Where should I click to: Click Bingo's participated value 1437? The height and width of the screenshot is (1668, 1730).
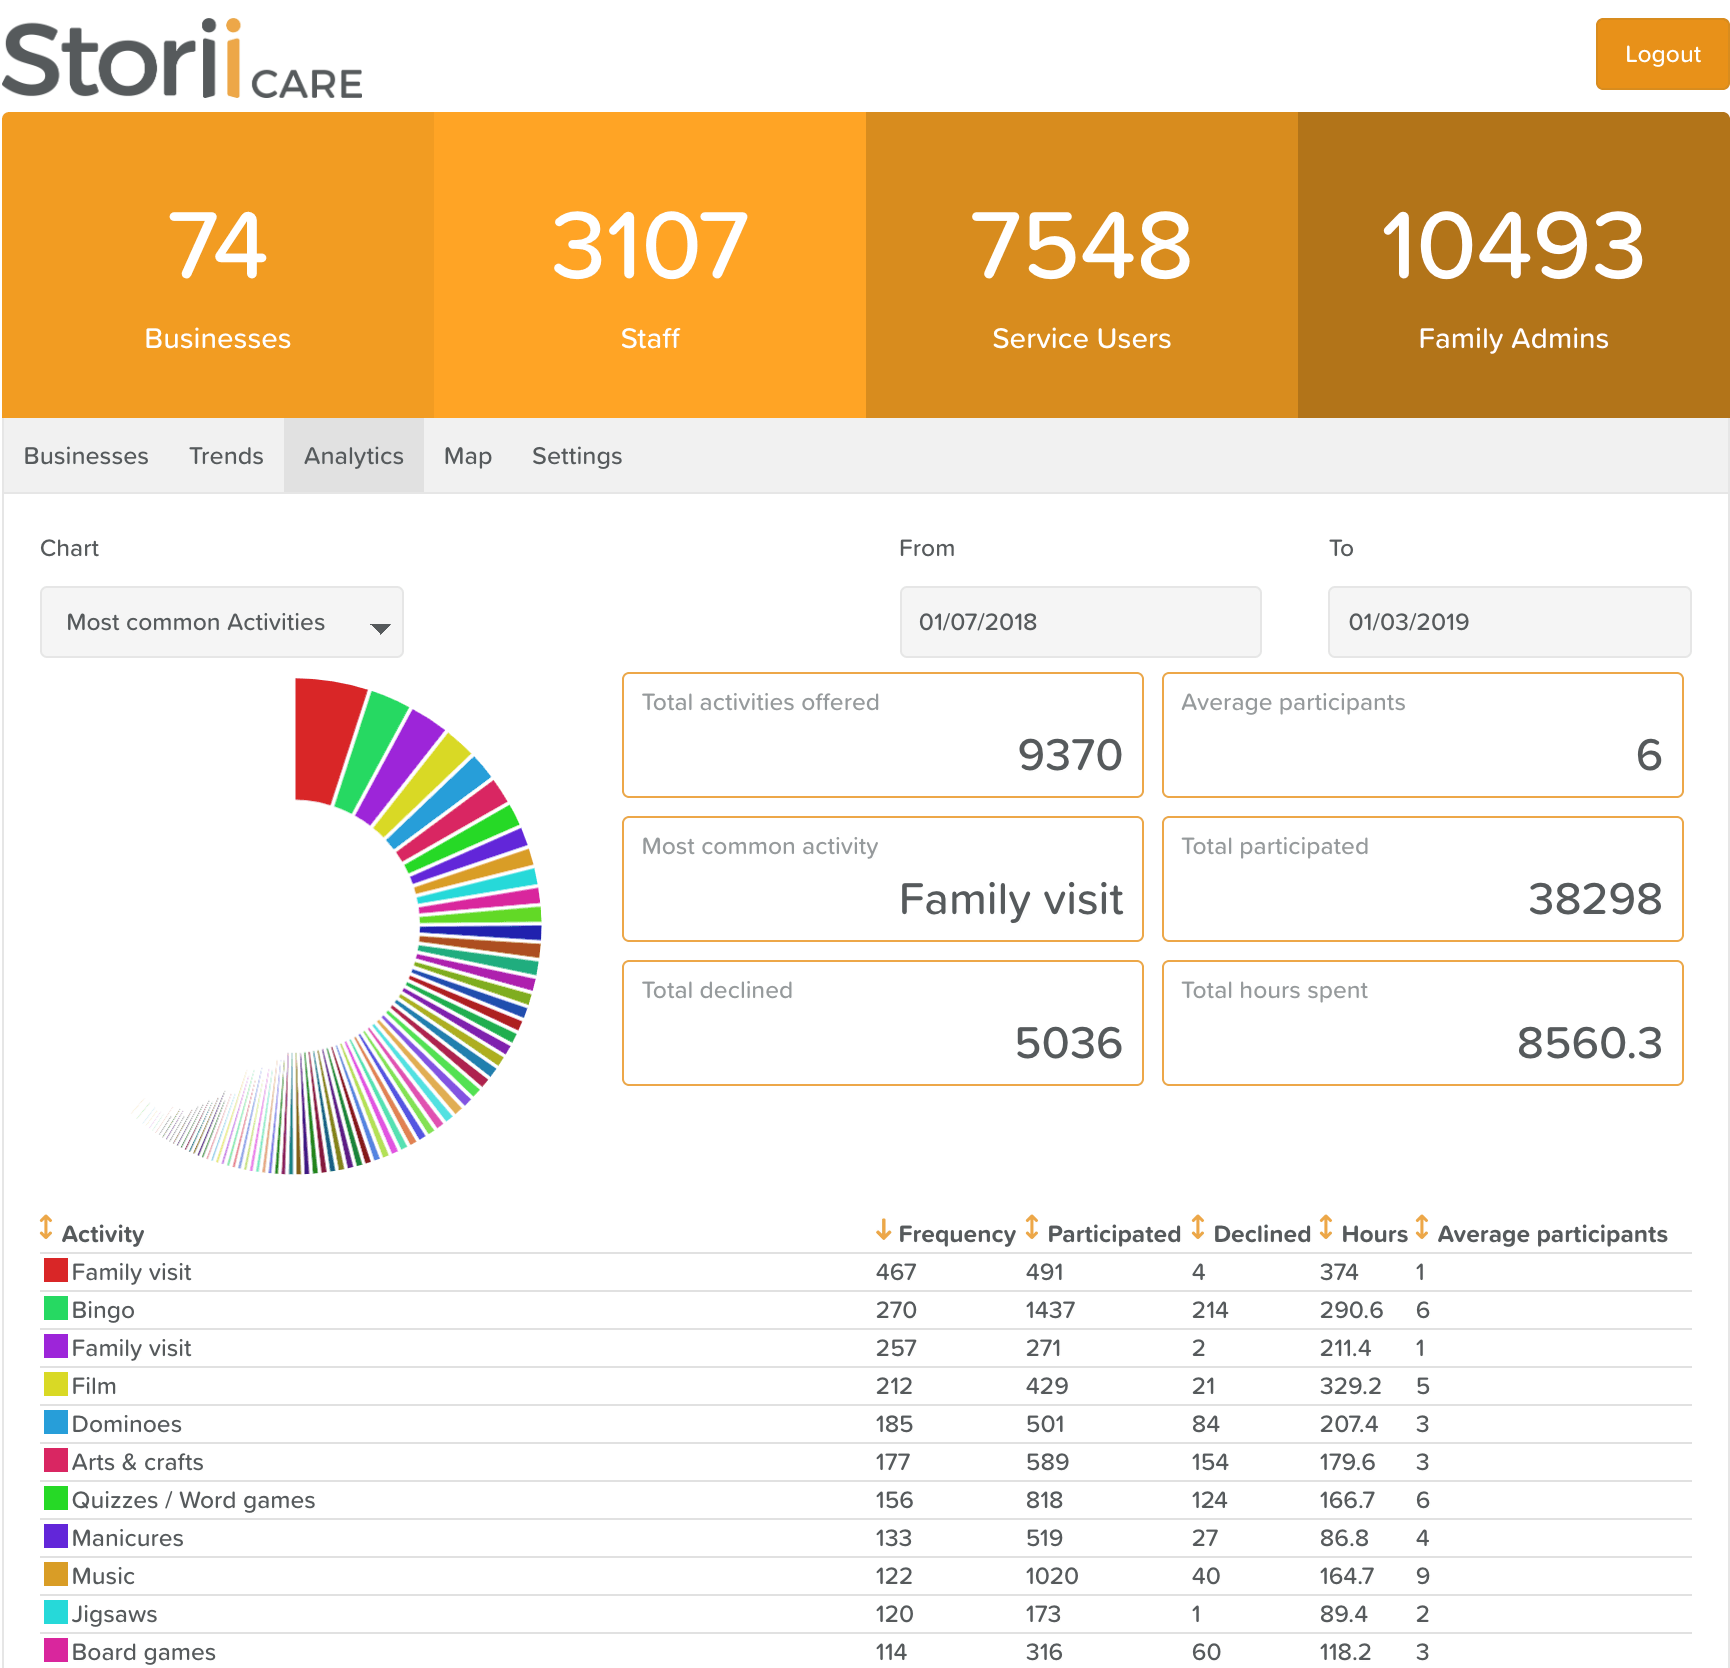coord(1050,1310)
